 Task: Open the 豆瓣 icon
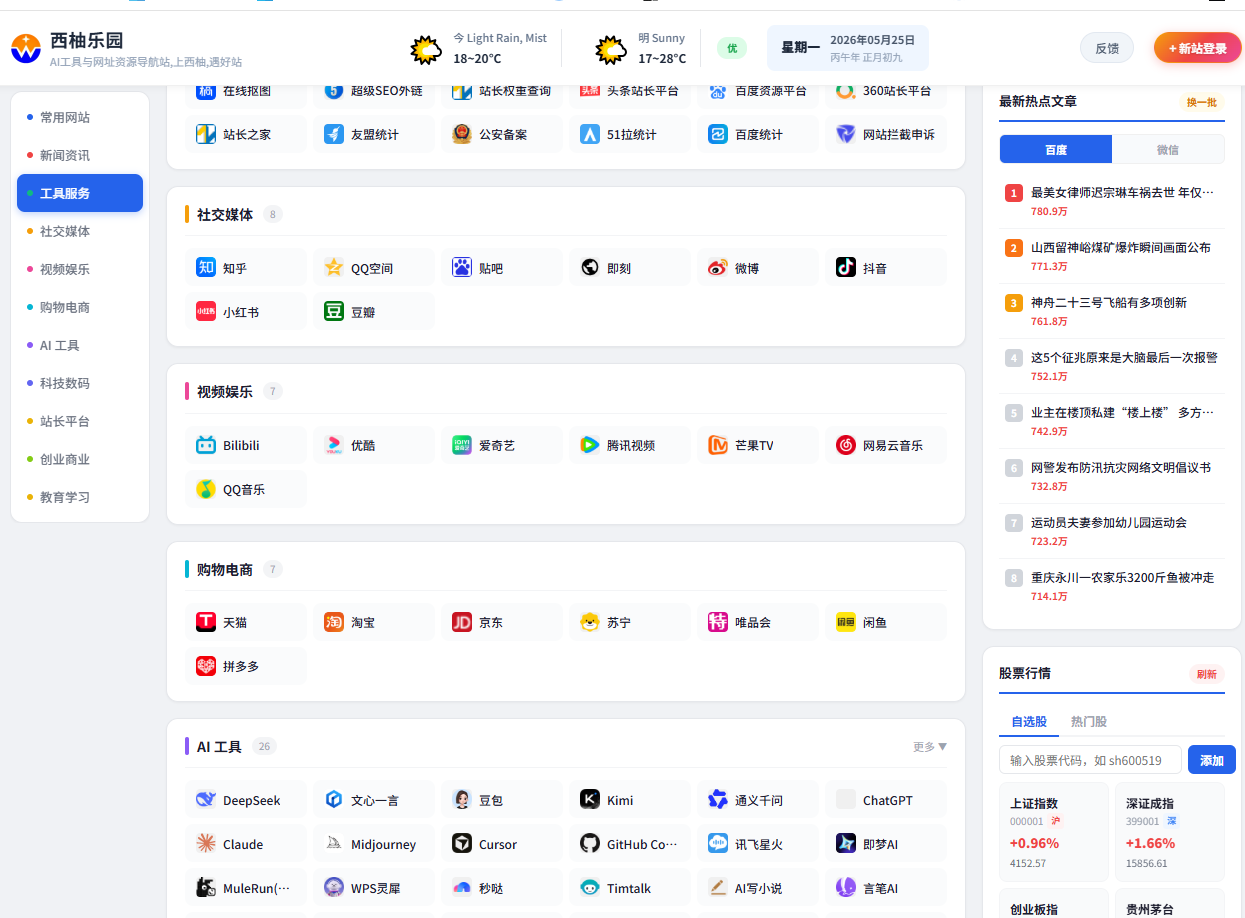(x=334, y=311)
